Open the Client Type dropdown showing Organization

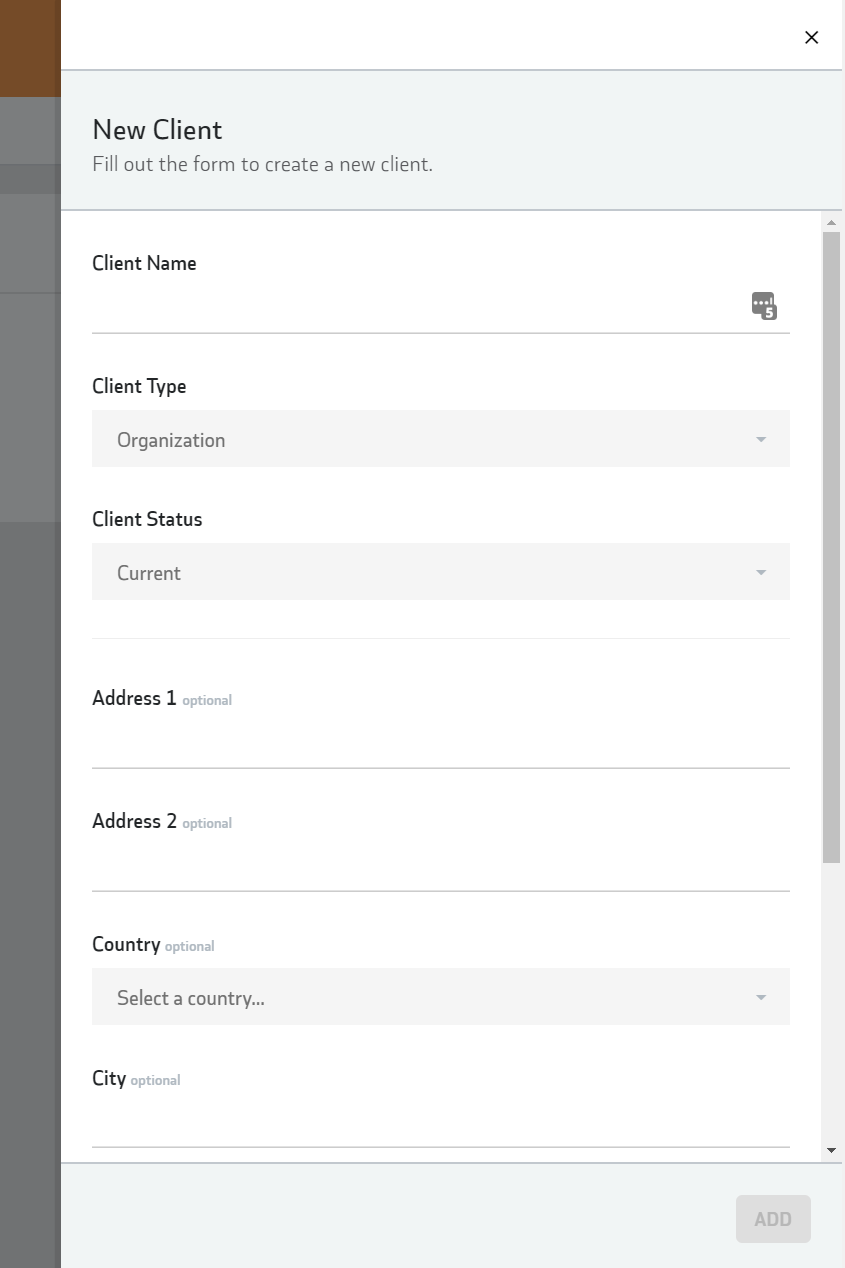(x=440, y=439)
